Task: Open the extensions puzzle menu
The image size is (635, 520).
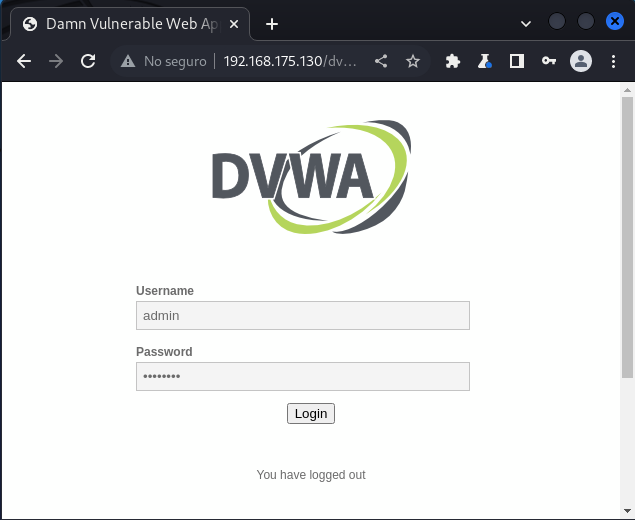Action: pos(452,61)
